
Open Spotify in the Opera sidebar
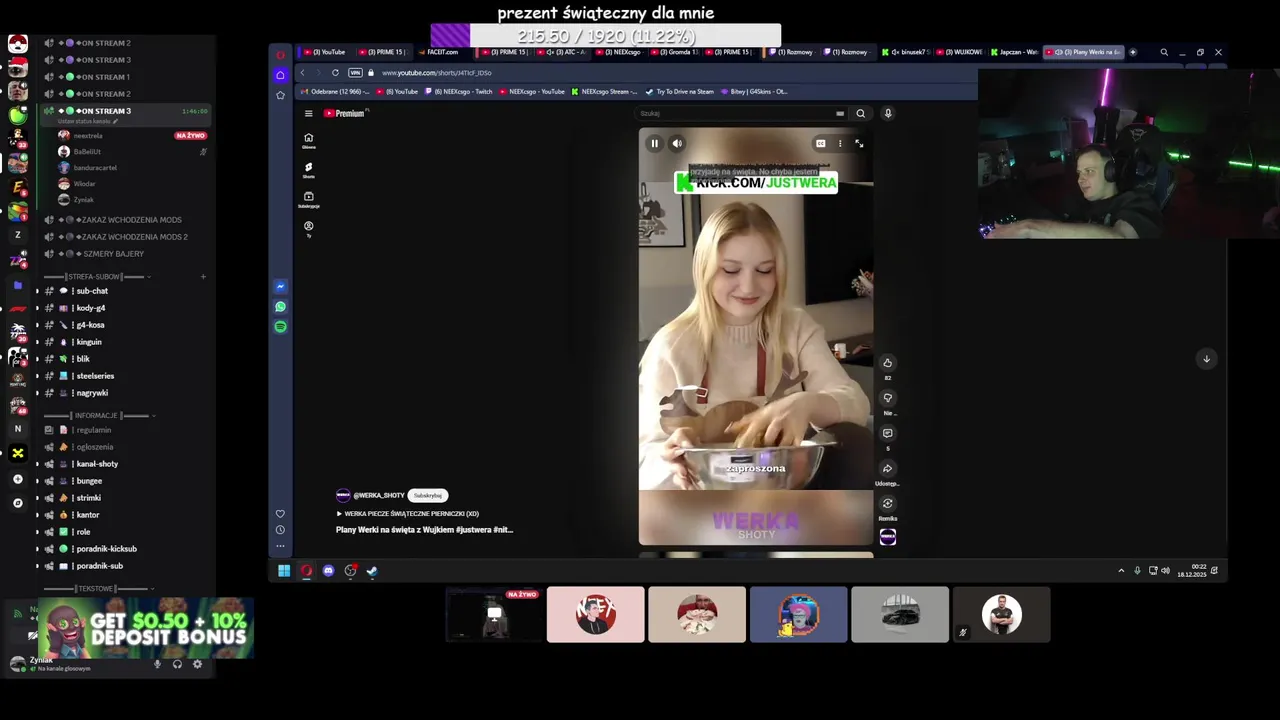coord(280,327)
